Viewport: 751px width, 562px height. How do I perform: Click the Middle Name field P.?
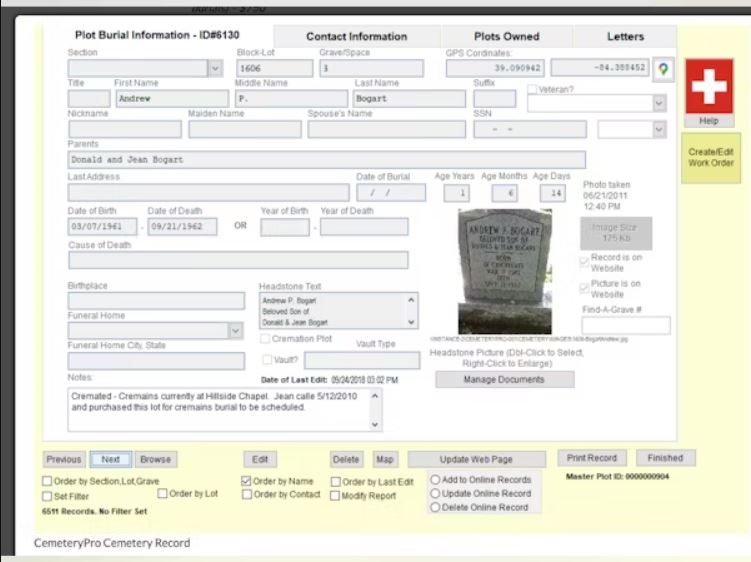[291, 99]
